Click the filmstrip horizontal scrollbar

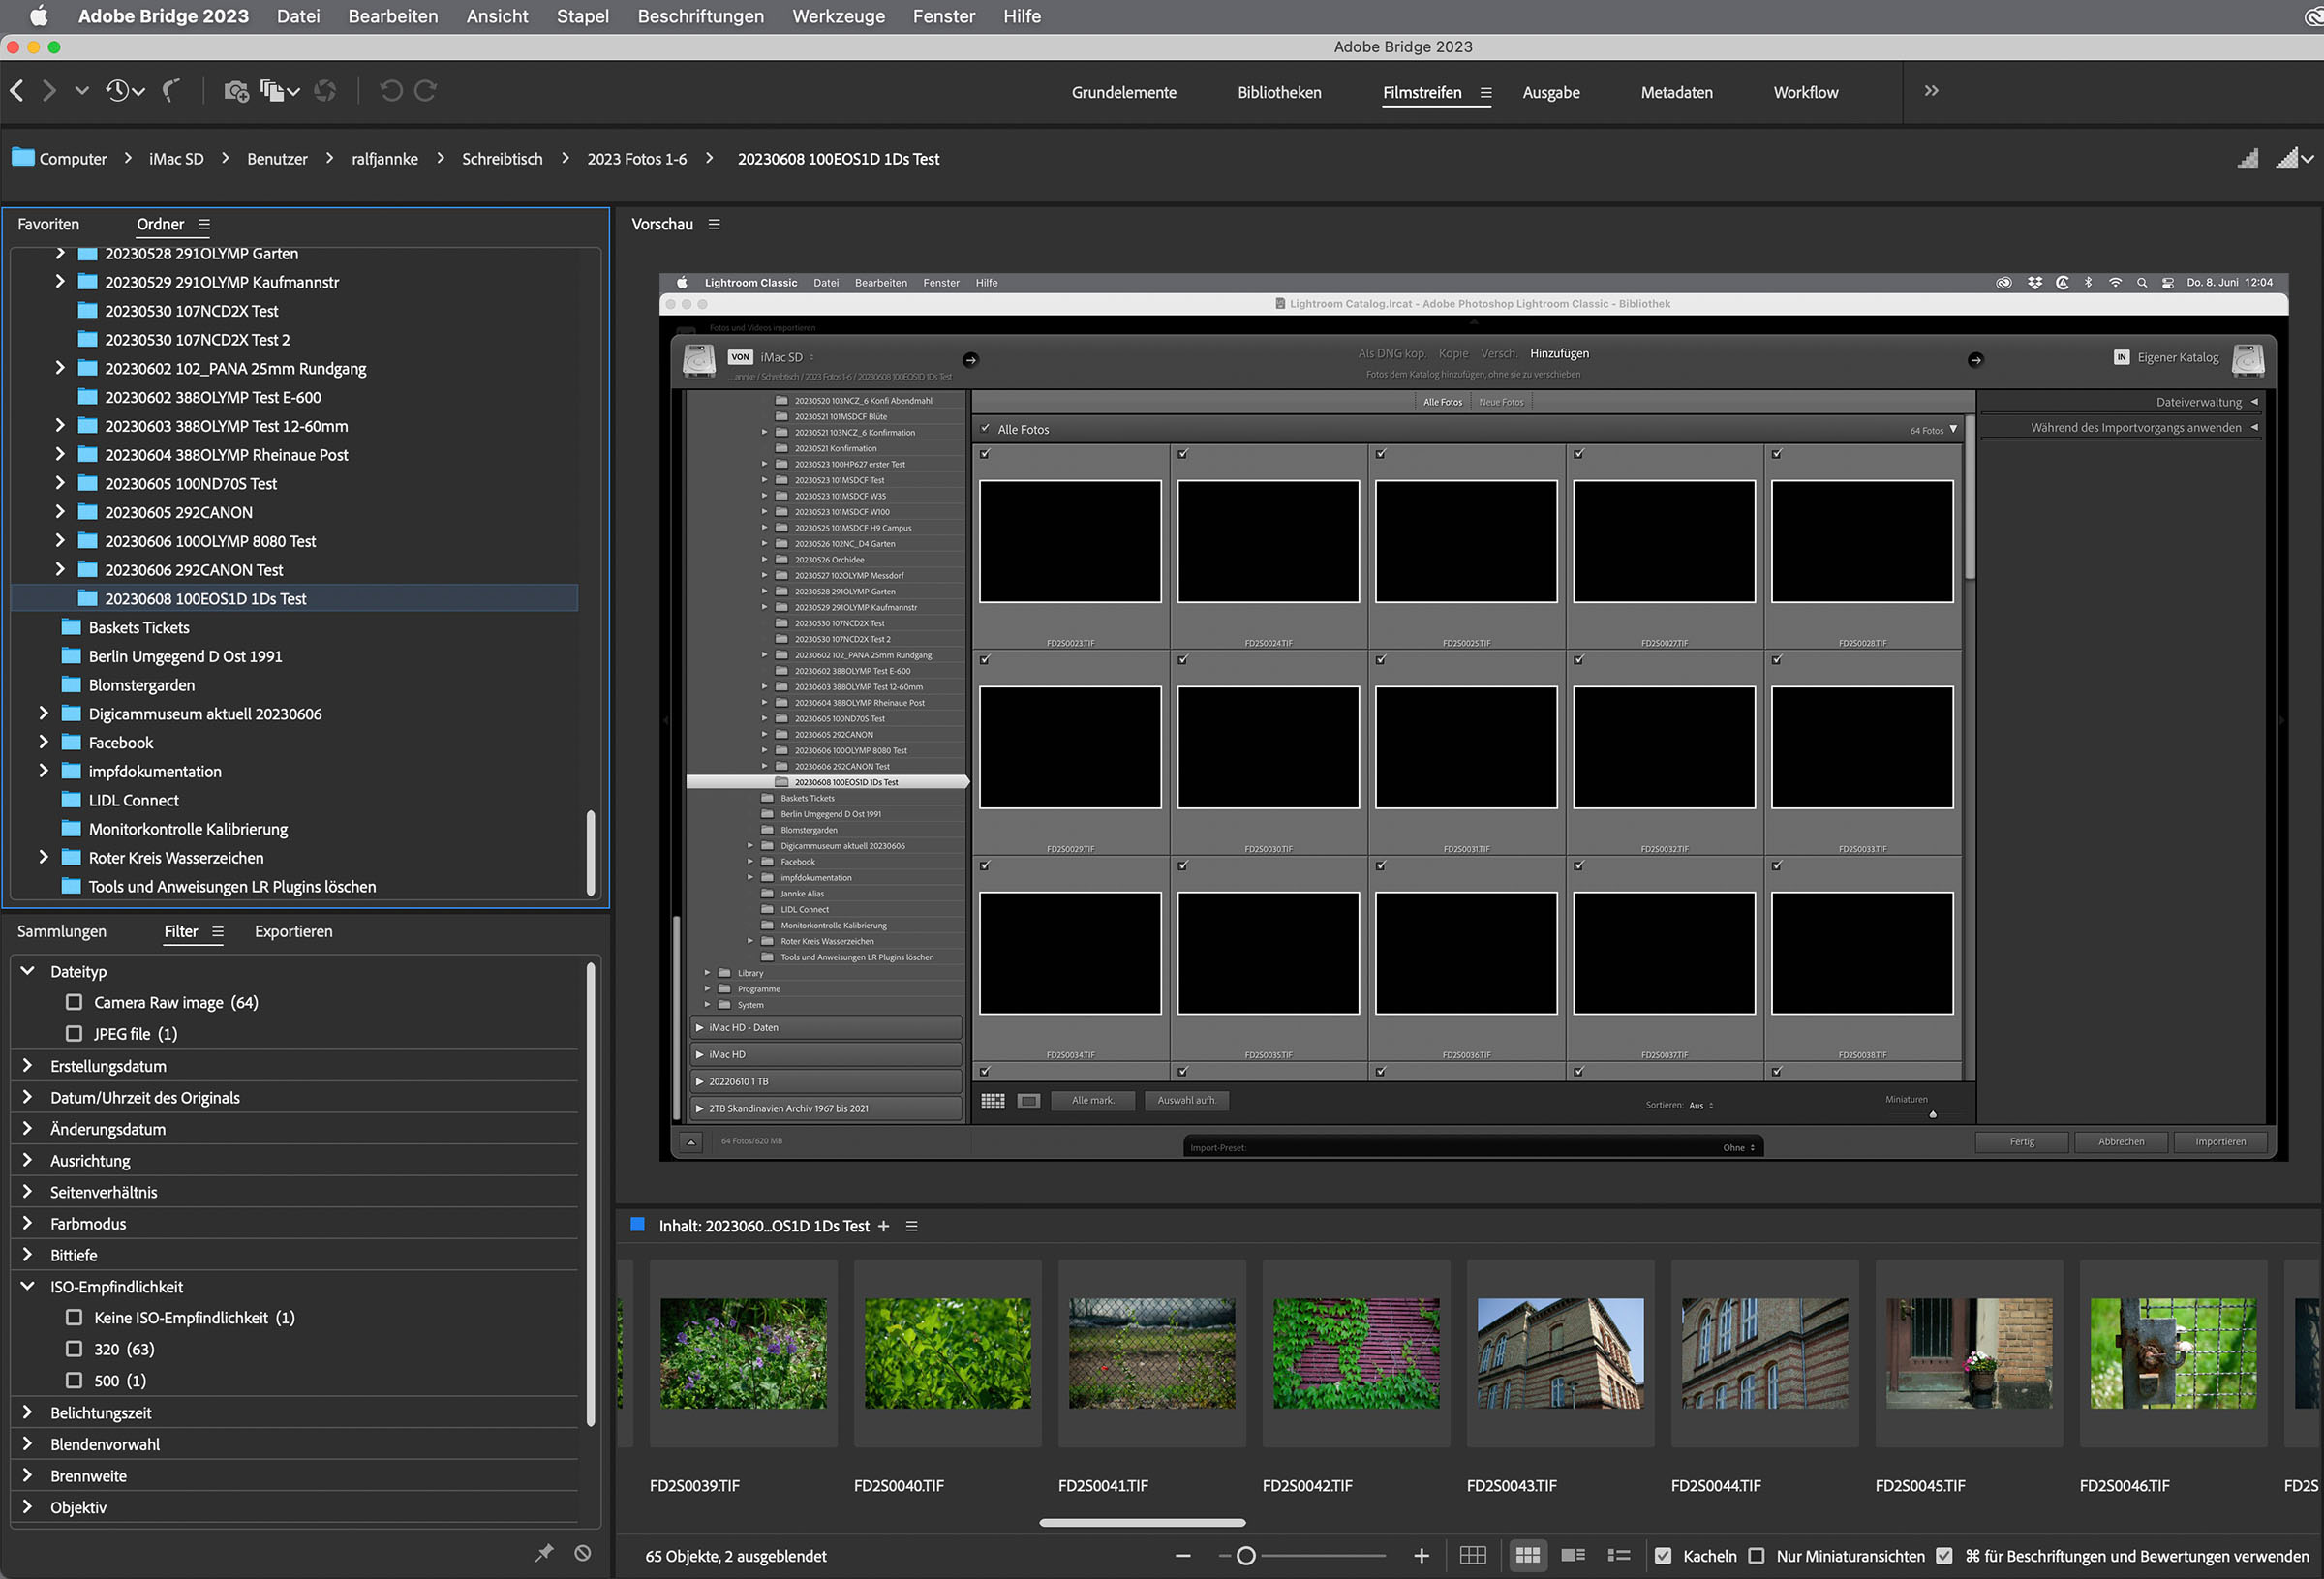click(1142, 1522)
